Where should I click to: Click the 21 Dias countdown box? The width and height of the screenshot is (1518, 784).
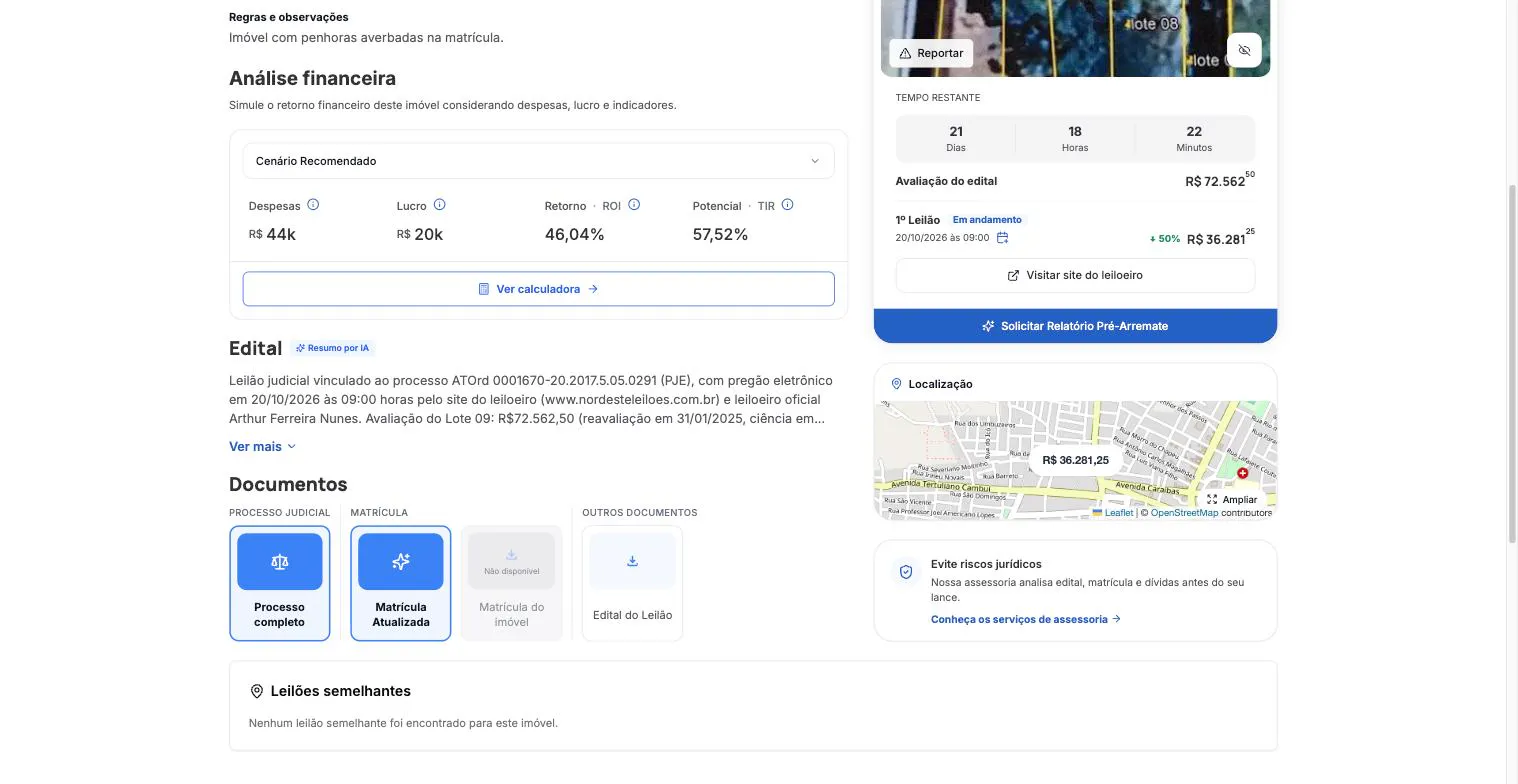click(x=956, y=138)
